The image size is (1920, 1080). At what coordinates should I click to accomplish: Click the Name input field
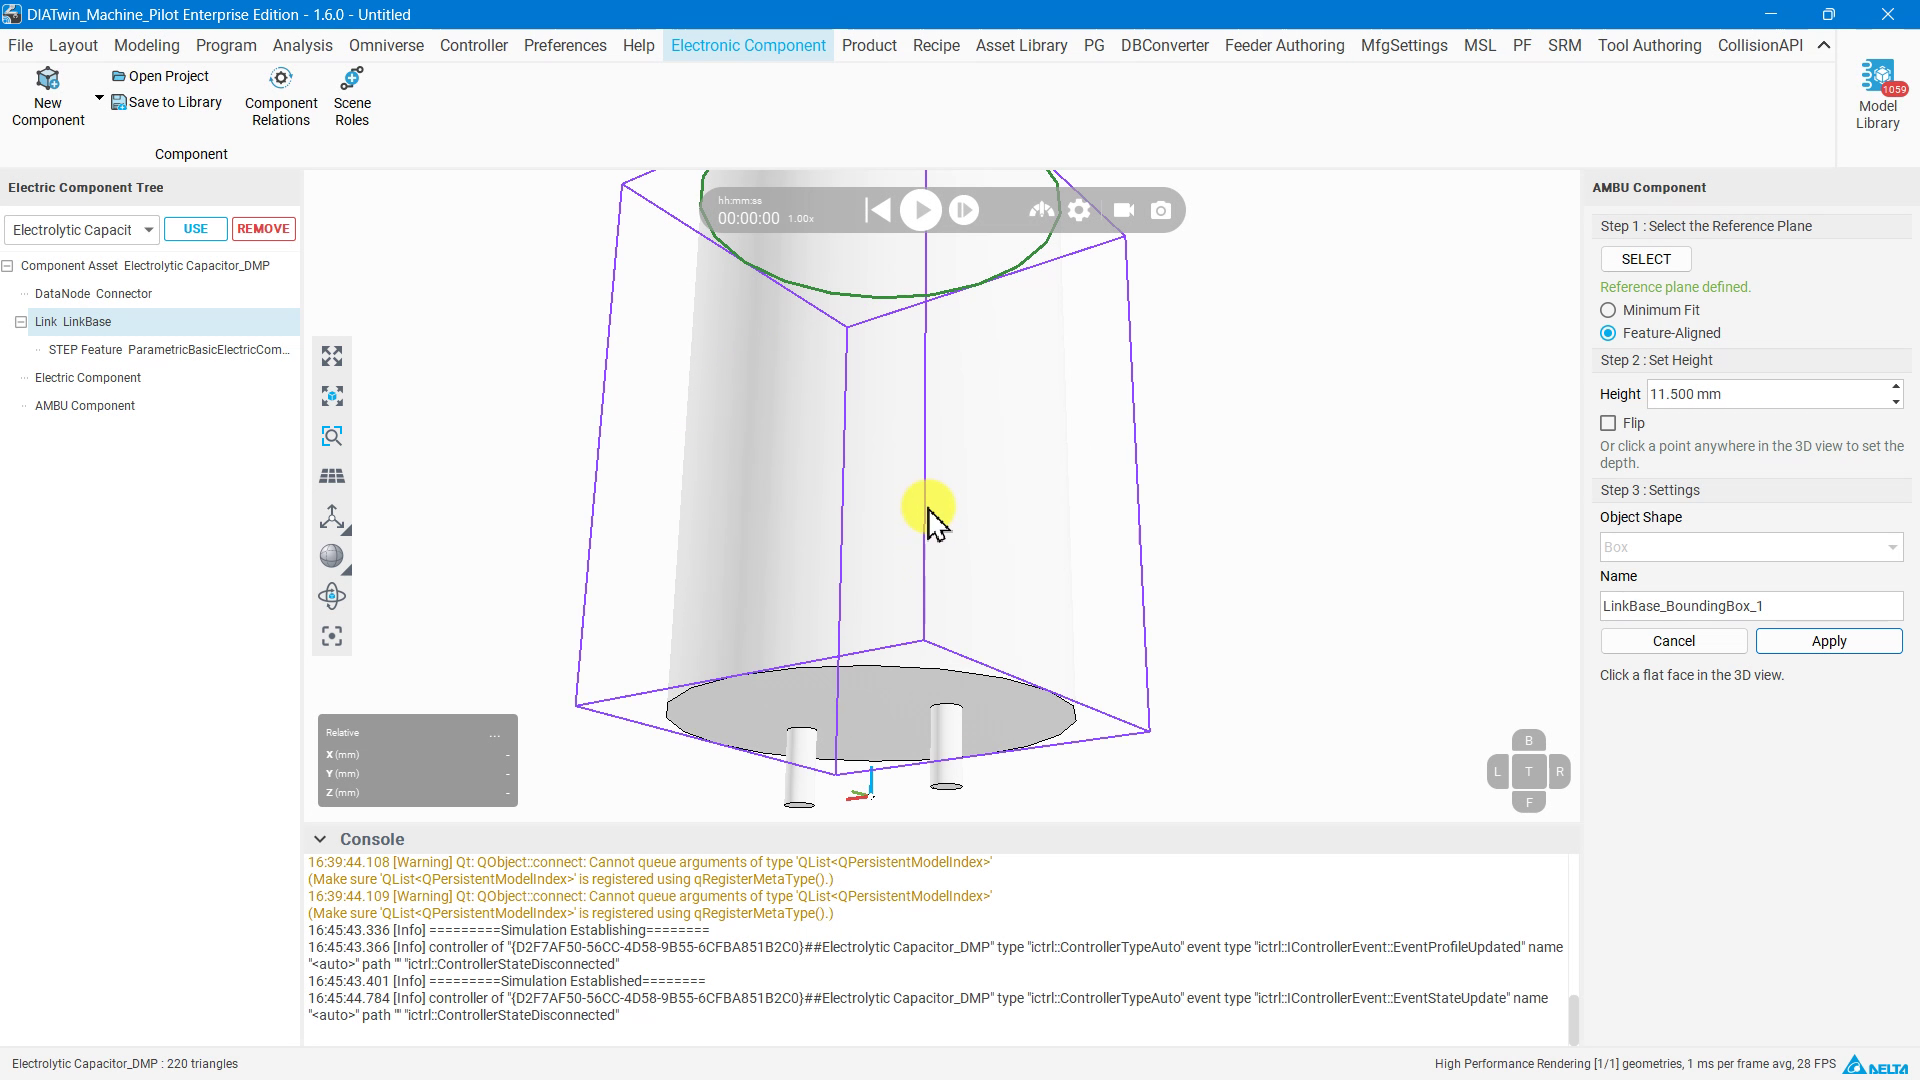(1751, 606)
